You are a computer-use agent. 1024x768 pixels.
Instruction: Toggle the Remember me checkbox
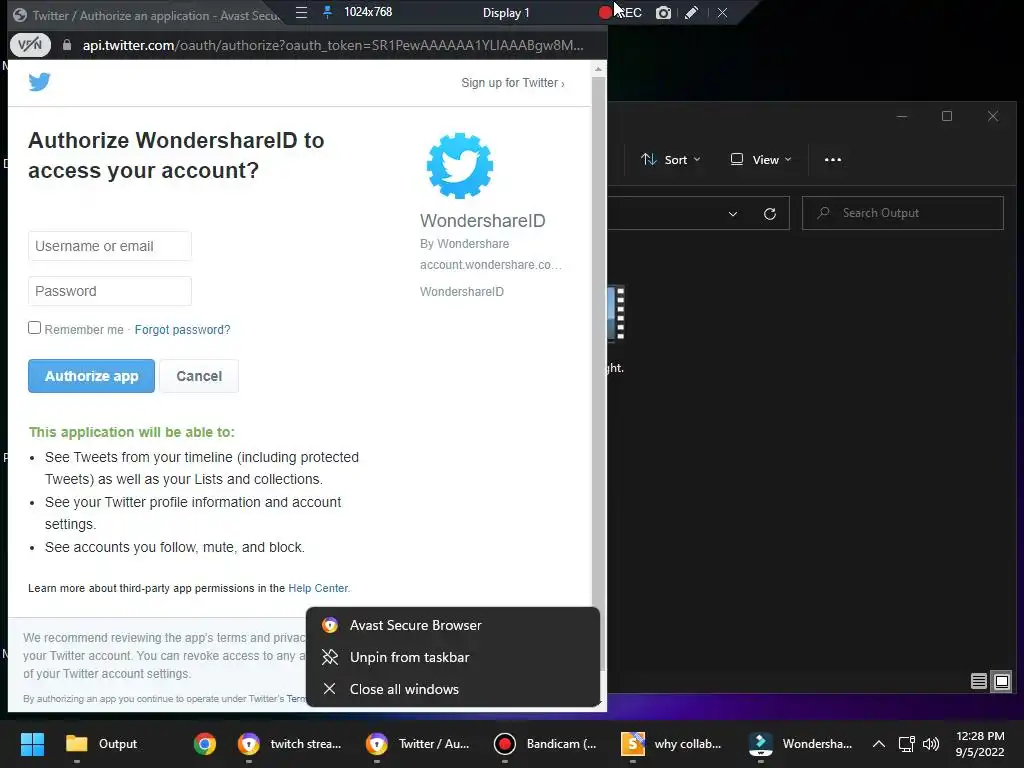click(x=35, y=328)
